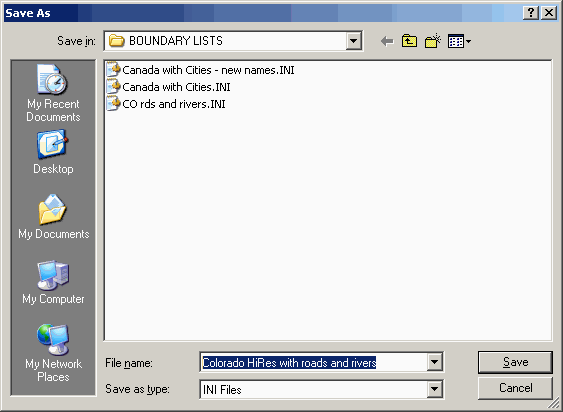The image size is (563, 412).
Task: Click the icon of CO rds and rivers.INI
Action: click(x=113, y=104)
